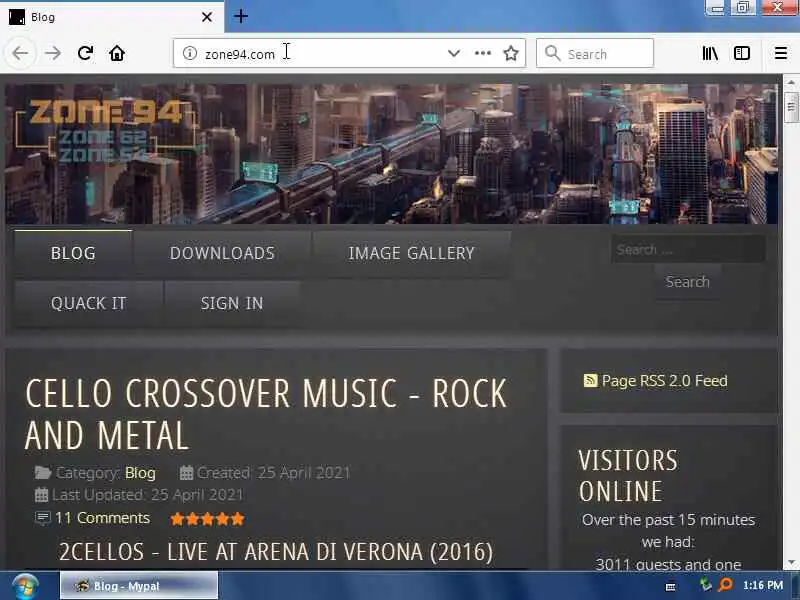Click the orange magnifier tray icon

click(x=725, y=585)
